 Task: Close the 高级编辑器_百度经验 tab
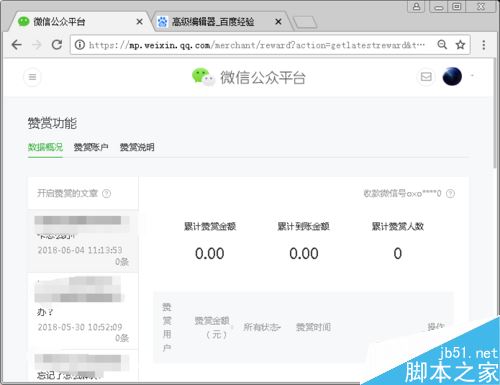point(278,22)
